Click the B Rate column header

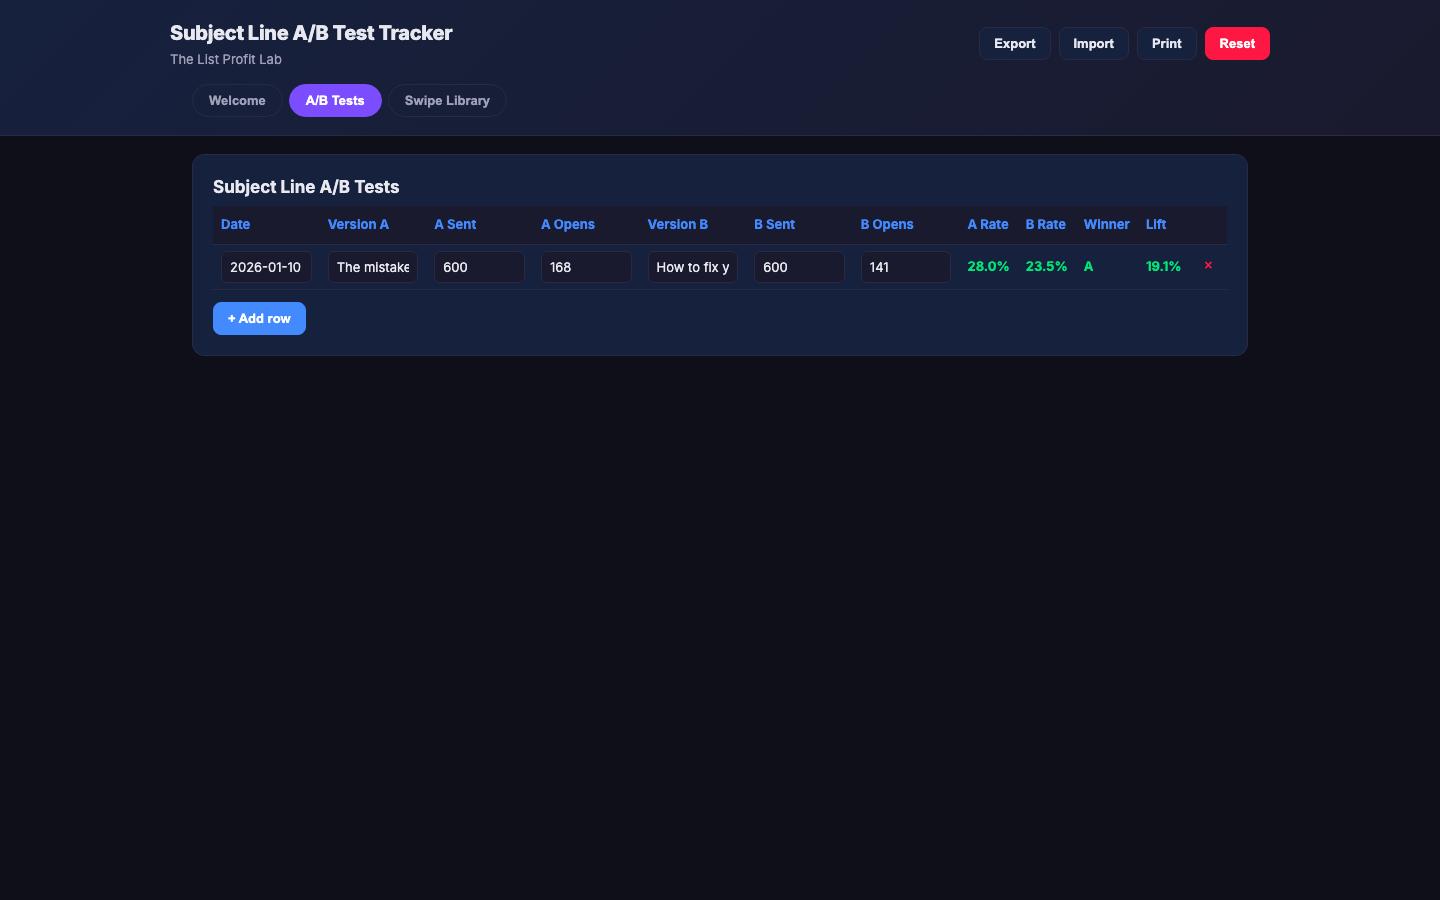click(x=1046, y=225)
